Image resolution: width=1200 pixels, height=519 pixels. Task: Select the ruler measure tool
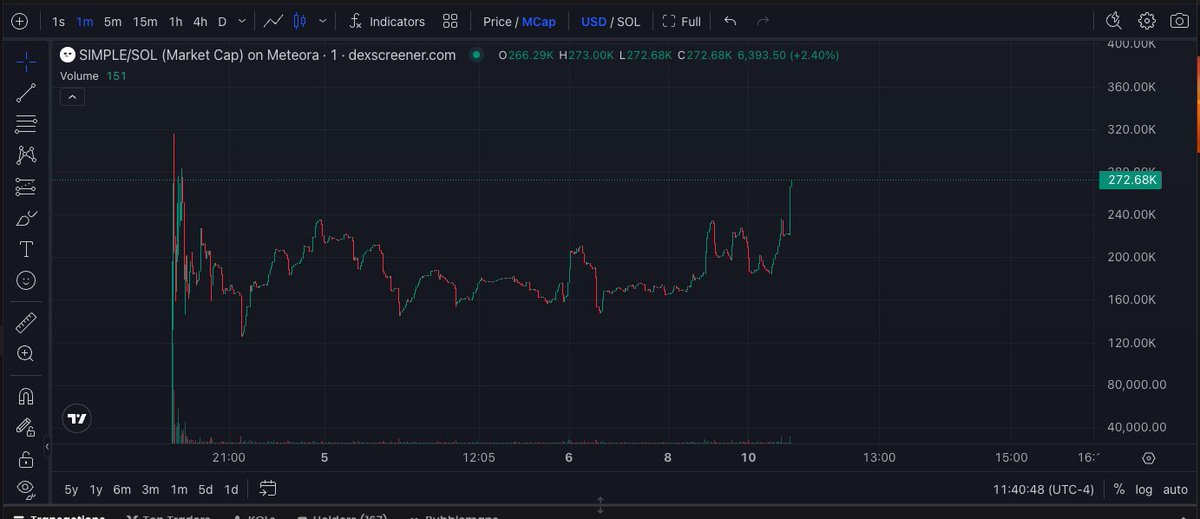coord(26,322)
